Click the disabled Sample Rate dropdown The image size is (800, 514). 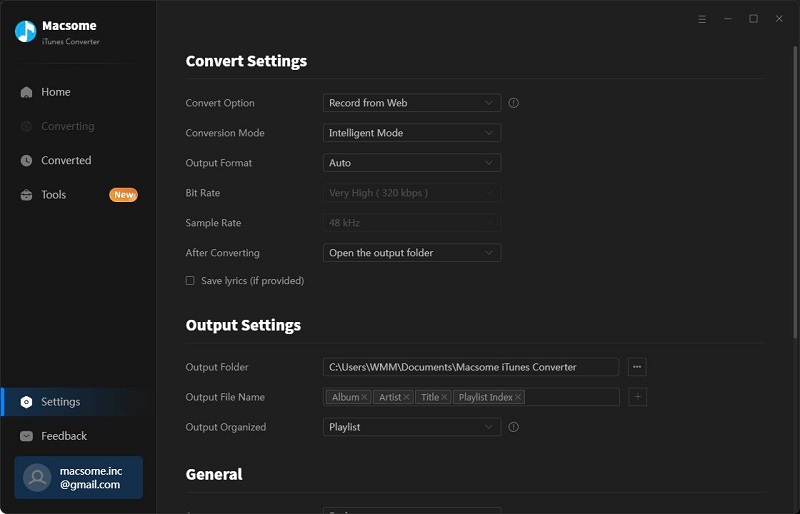tap(412, 223)
